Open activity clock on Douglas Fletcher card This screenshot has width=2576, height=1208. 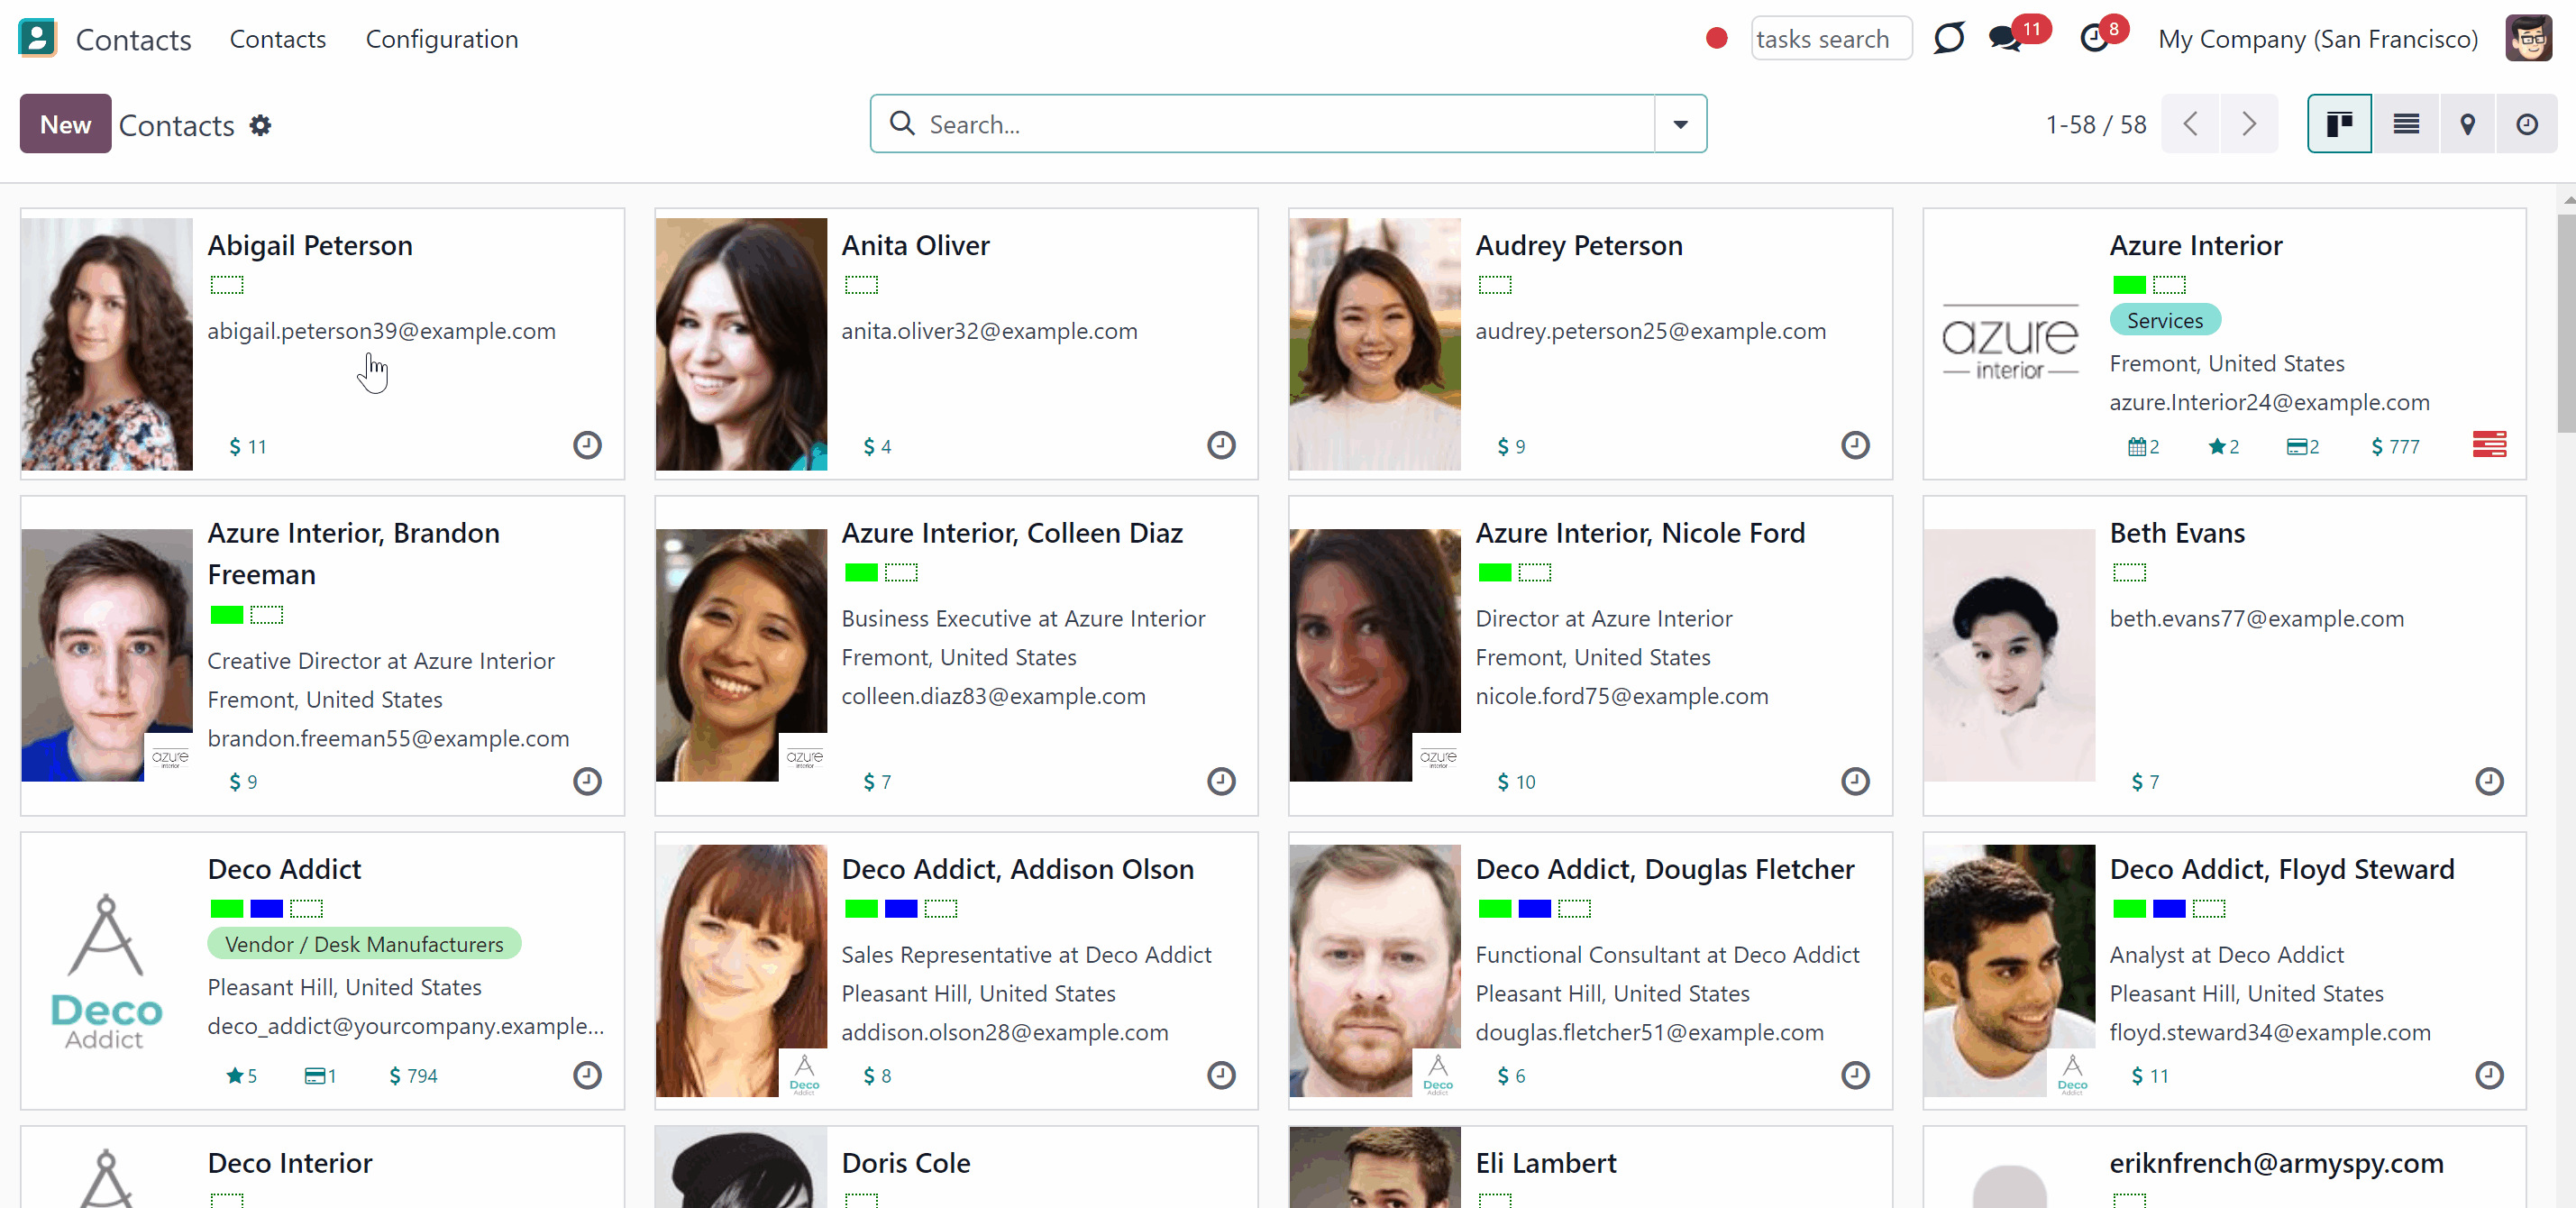(1855, 1075)
